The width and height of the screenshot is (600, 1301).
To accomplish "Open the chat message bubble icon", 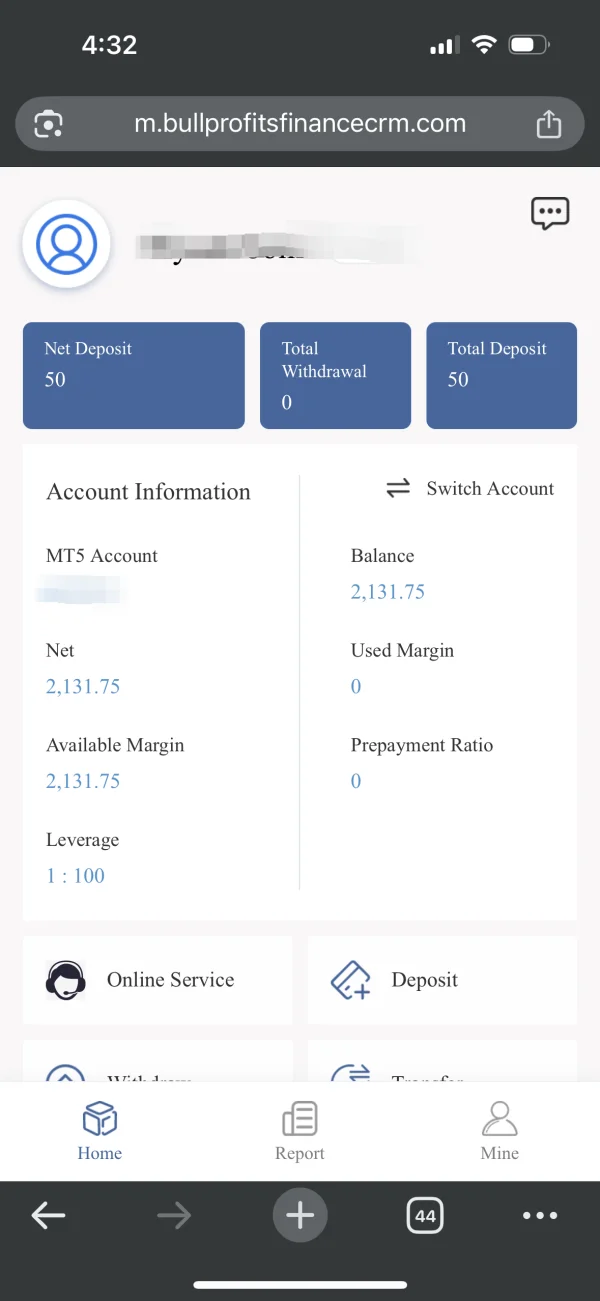I will [549, 213].
